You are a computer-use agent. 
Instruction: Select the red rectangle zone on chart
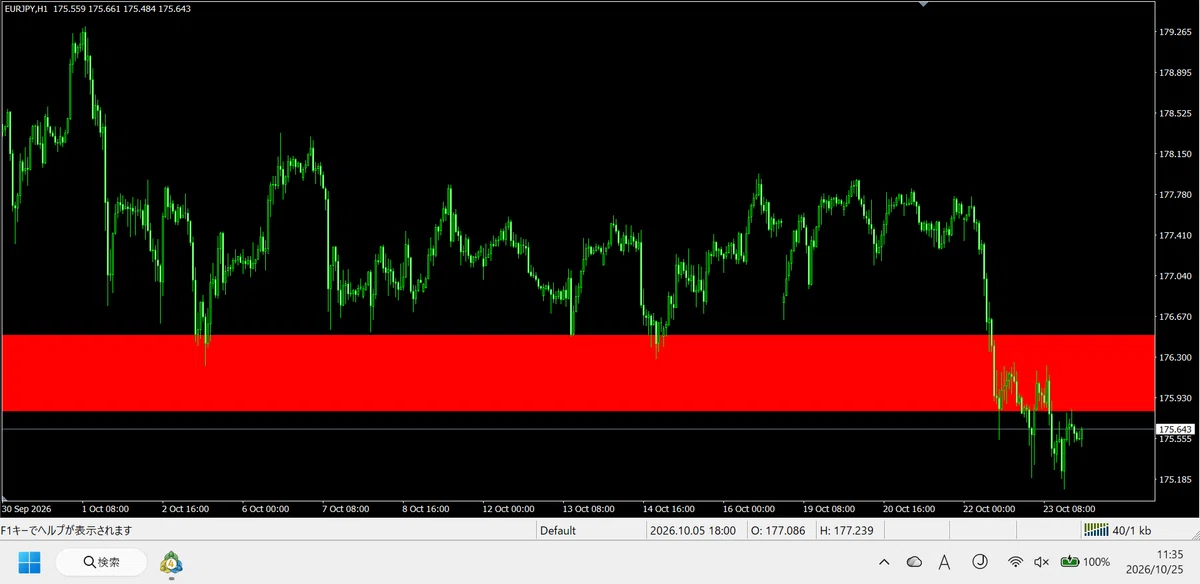578,373
